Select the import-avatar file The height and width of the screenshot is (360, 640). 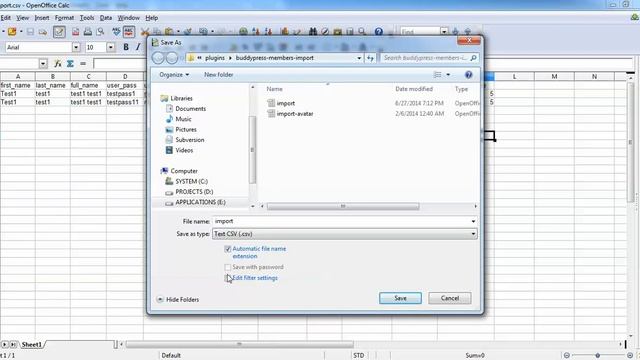290,114
